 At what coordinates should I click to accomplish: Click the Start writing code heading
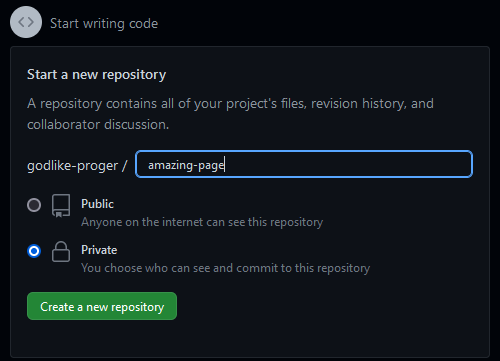[104, 24]
